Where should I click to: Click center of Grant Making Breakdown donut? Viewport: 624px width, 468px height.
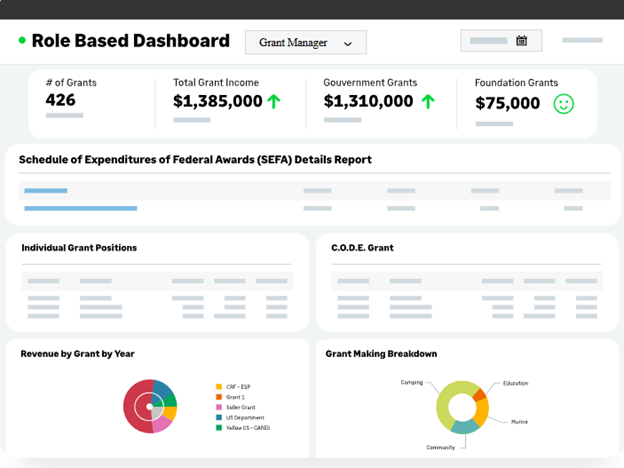pyautogui.click(x=462, y=407)
